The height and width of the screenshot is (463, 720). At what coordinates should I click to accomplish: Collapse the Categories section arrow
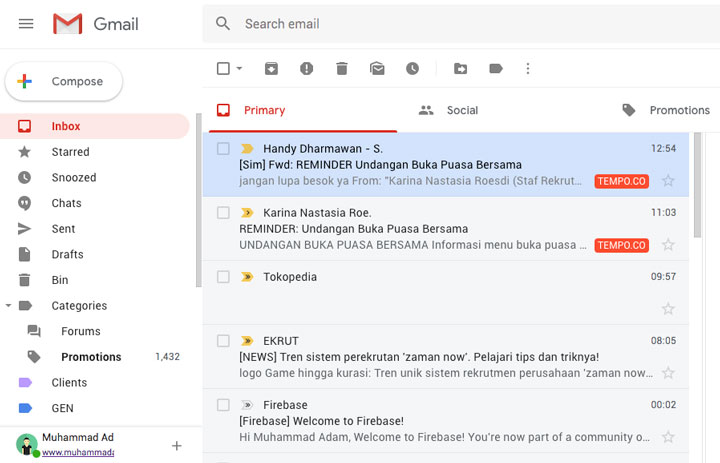pos(8,305)
